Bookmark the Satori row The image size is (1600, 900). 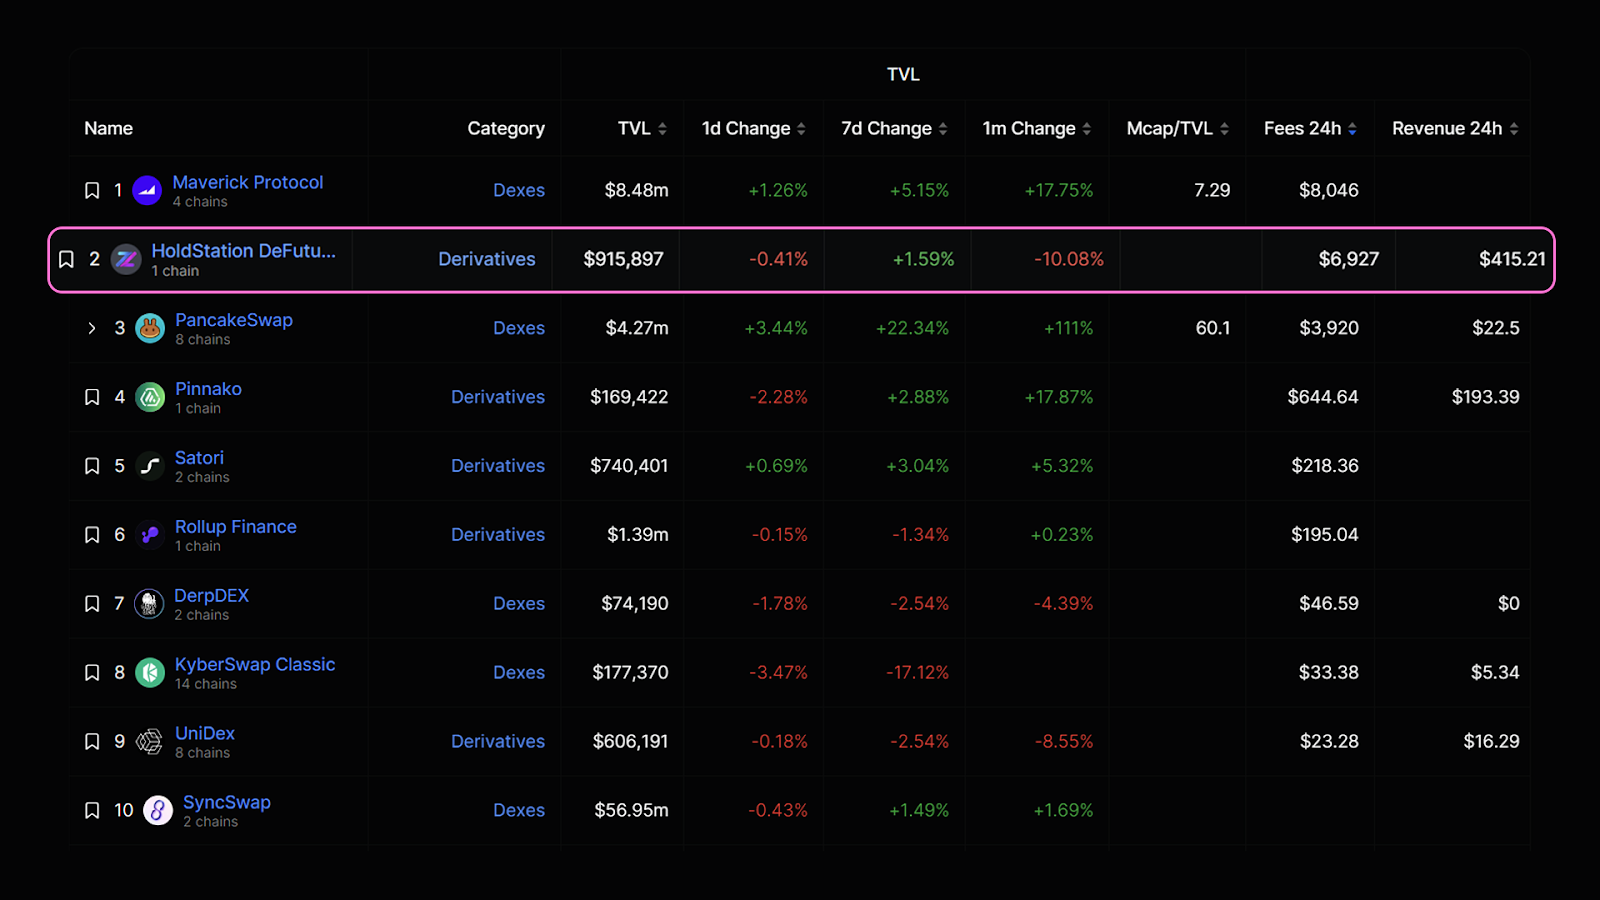pos(92,466)
